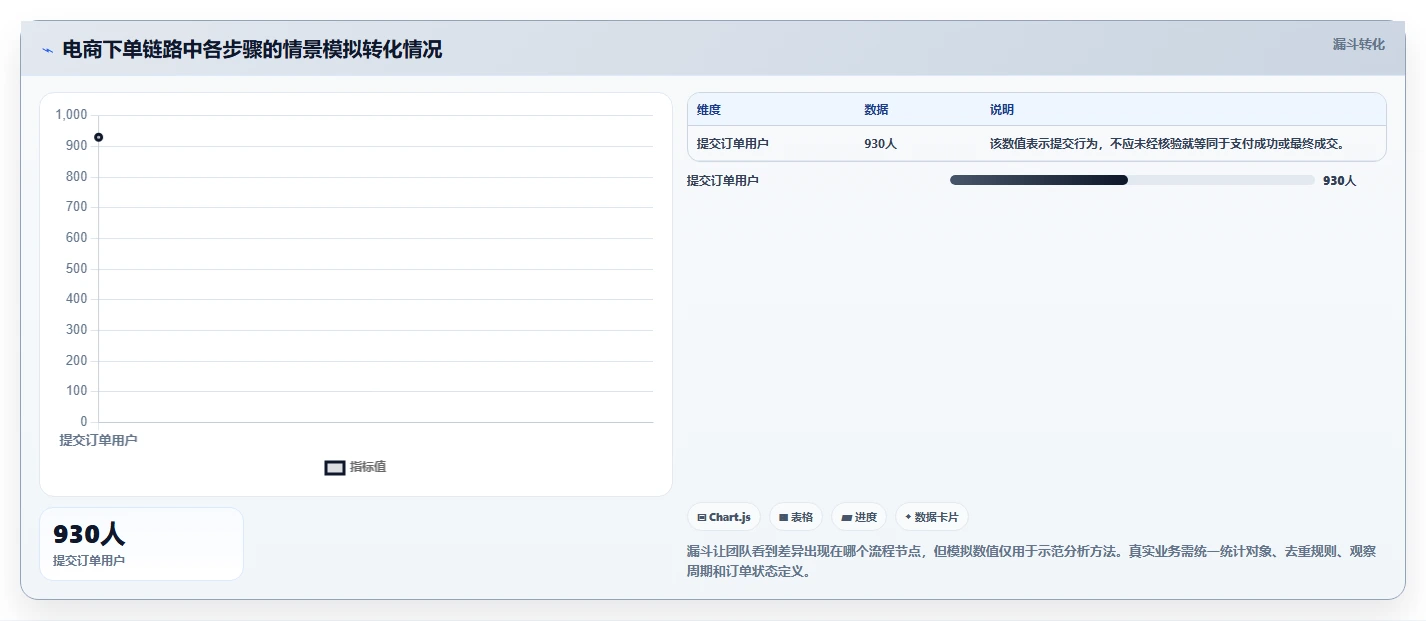Select the 数据卡片 chip
The height and width of the screenshot is (621, 1426).
click(932, 517)
